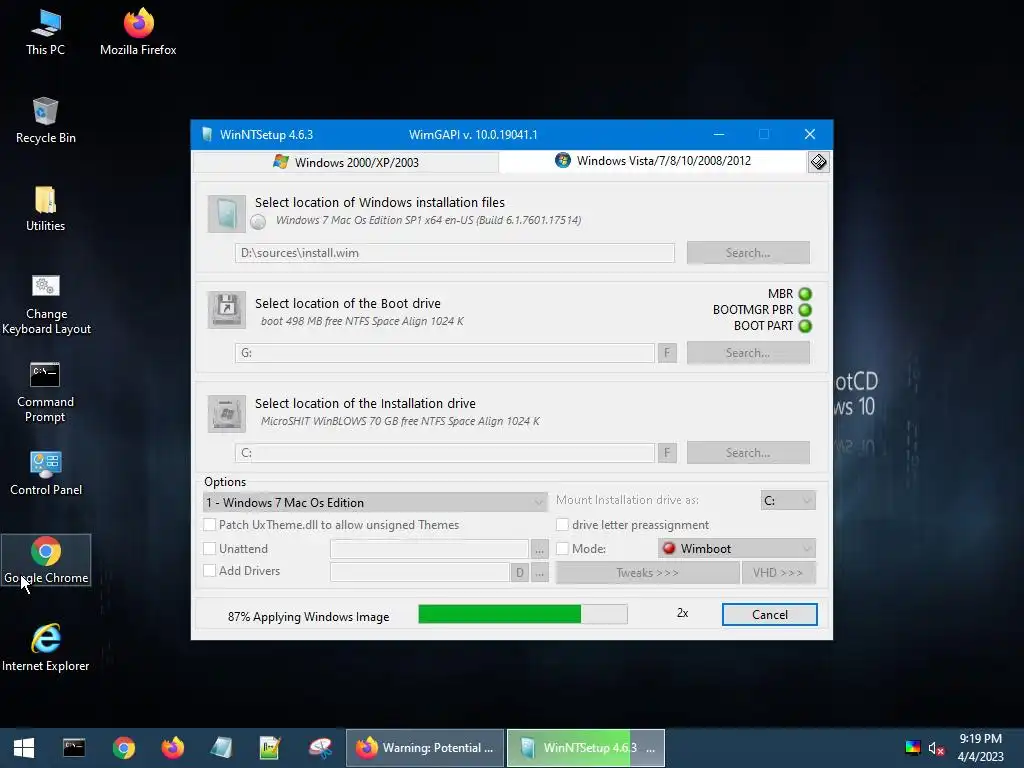Viewport: 1024px width, 768px height.
Task: Switch to Windows 2000/XP/2003 tab
Action: click(346, 163)
